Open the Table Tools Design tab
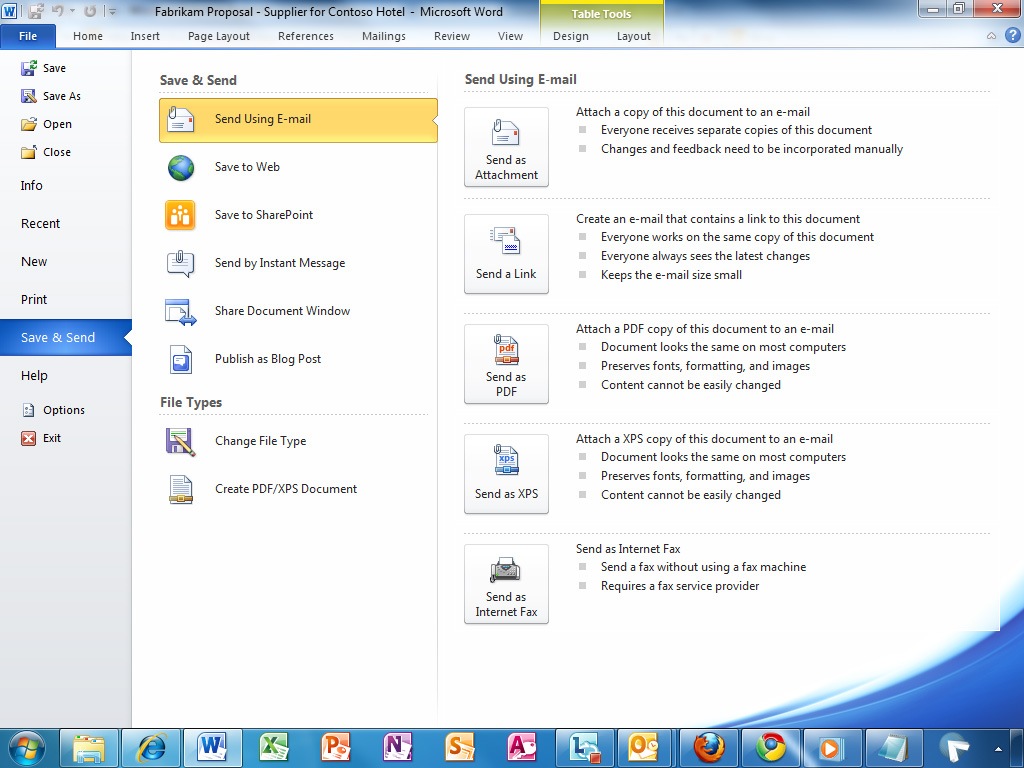 point(571,36)
